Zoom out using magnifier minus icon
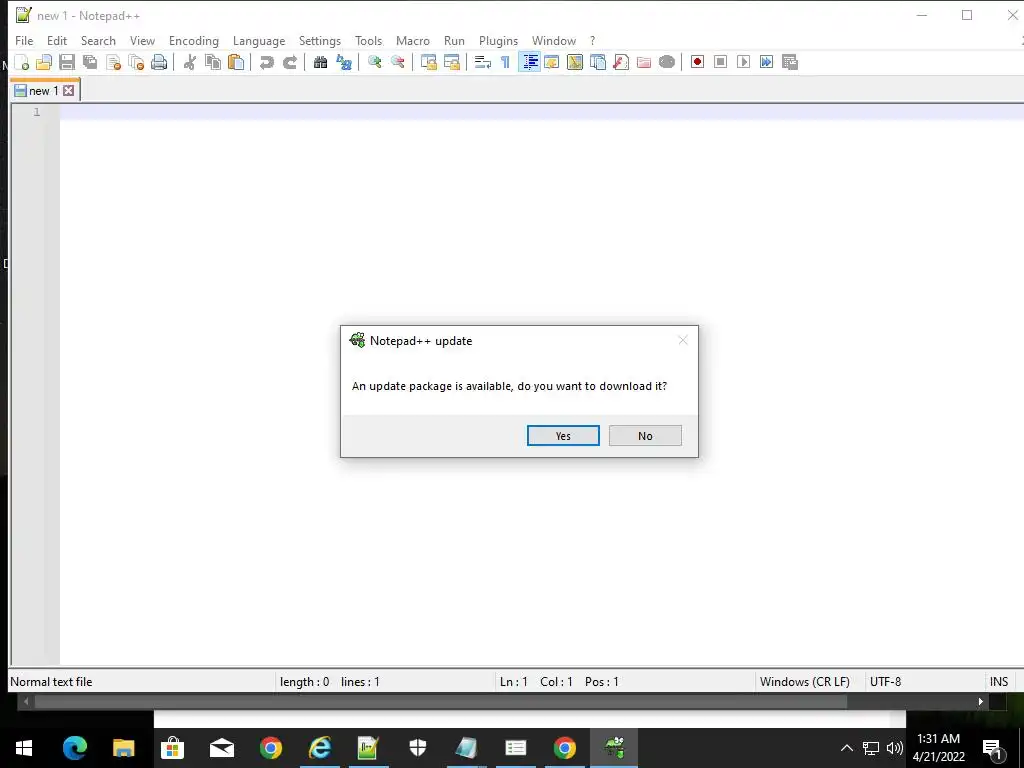This screenshot has height=768, width=1024. click(x=397, y=62)
